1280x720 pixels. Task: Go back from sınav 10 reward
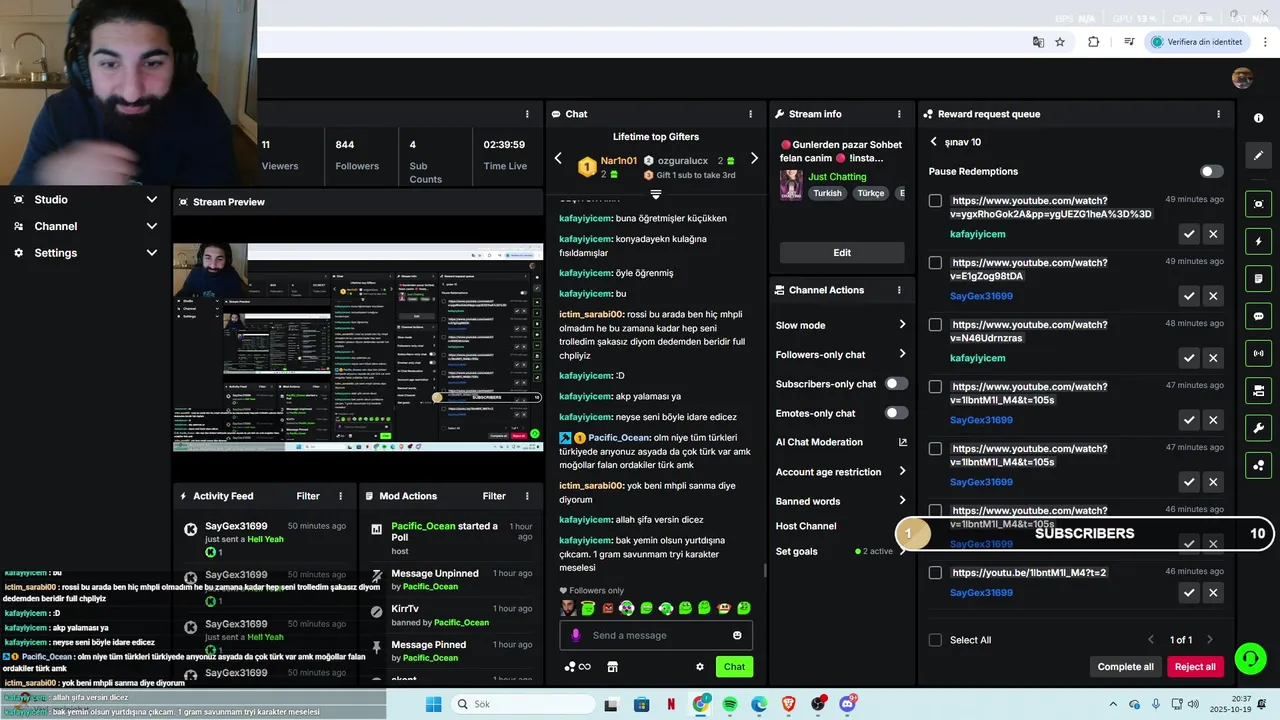coord(934,142)
